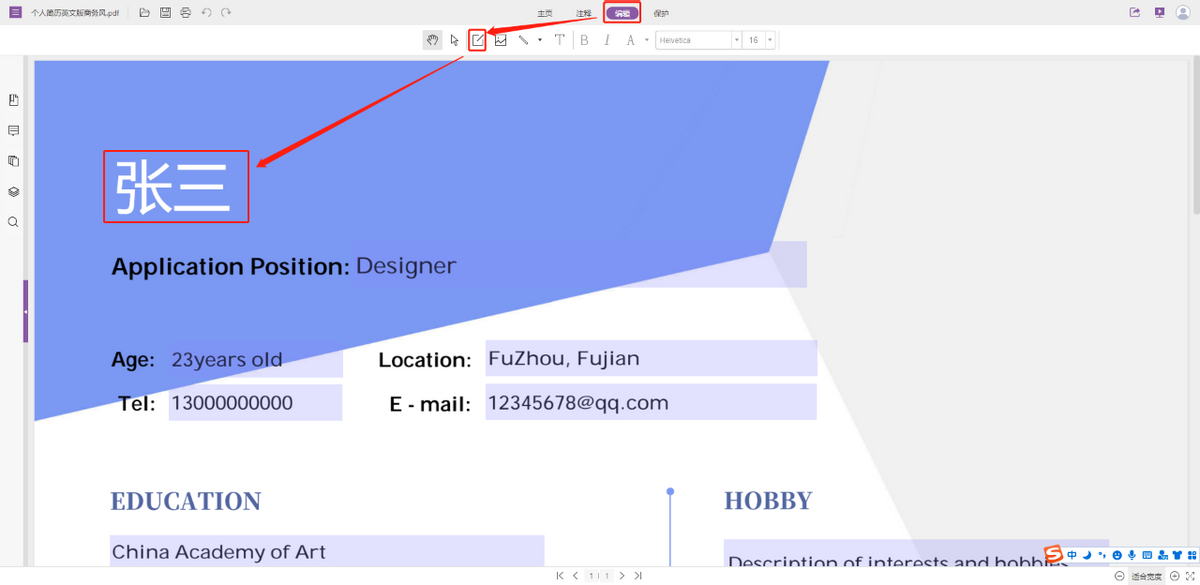
Task: Select the Line drawing tool
Action: [x=523, y=40]
